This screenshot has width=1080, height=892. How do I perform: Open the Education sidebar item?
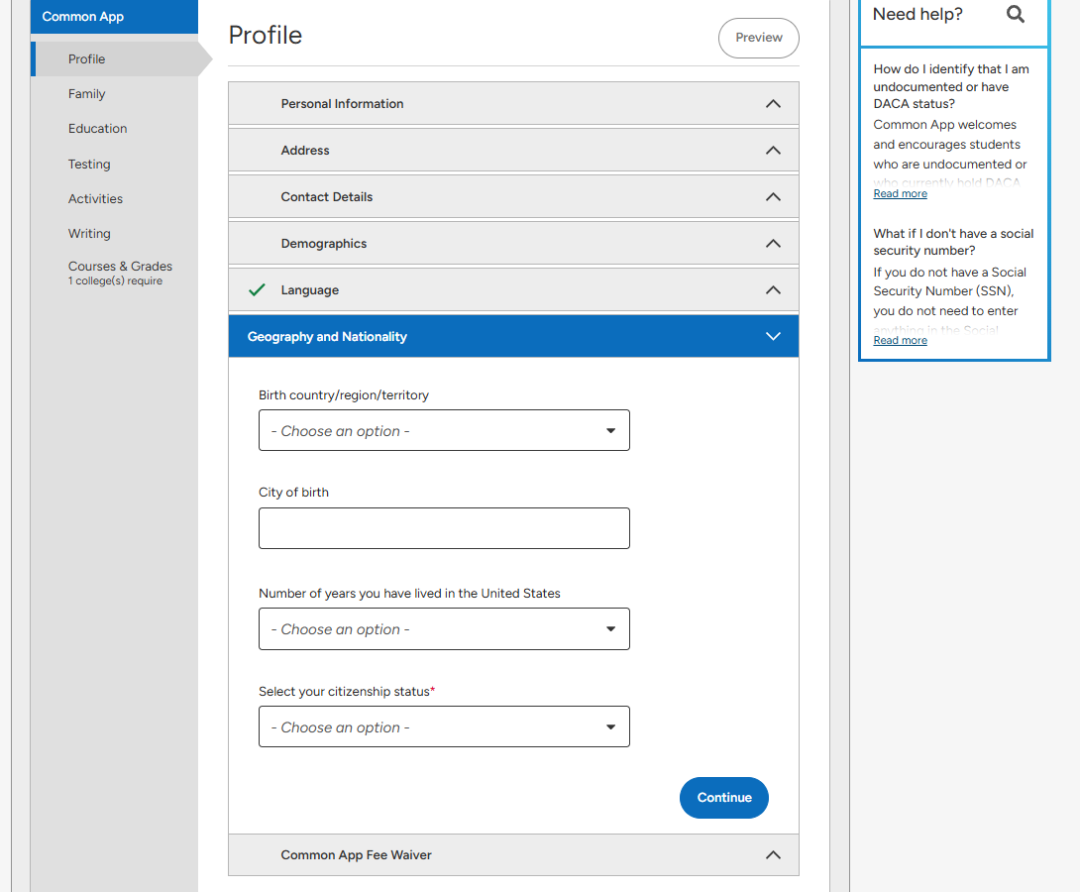coord(97,129)
